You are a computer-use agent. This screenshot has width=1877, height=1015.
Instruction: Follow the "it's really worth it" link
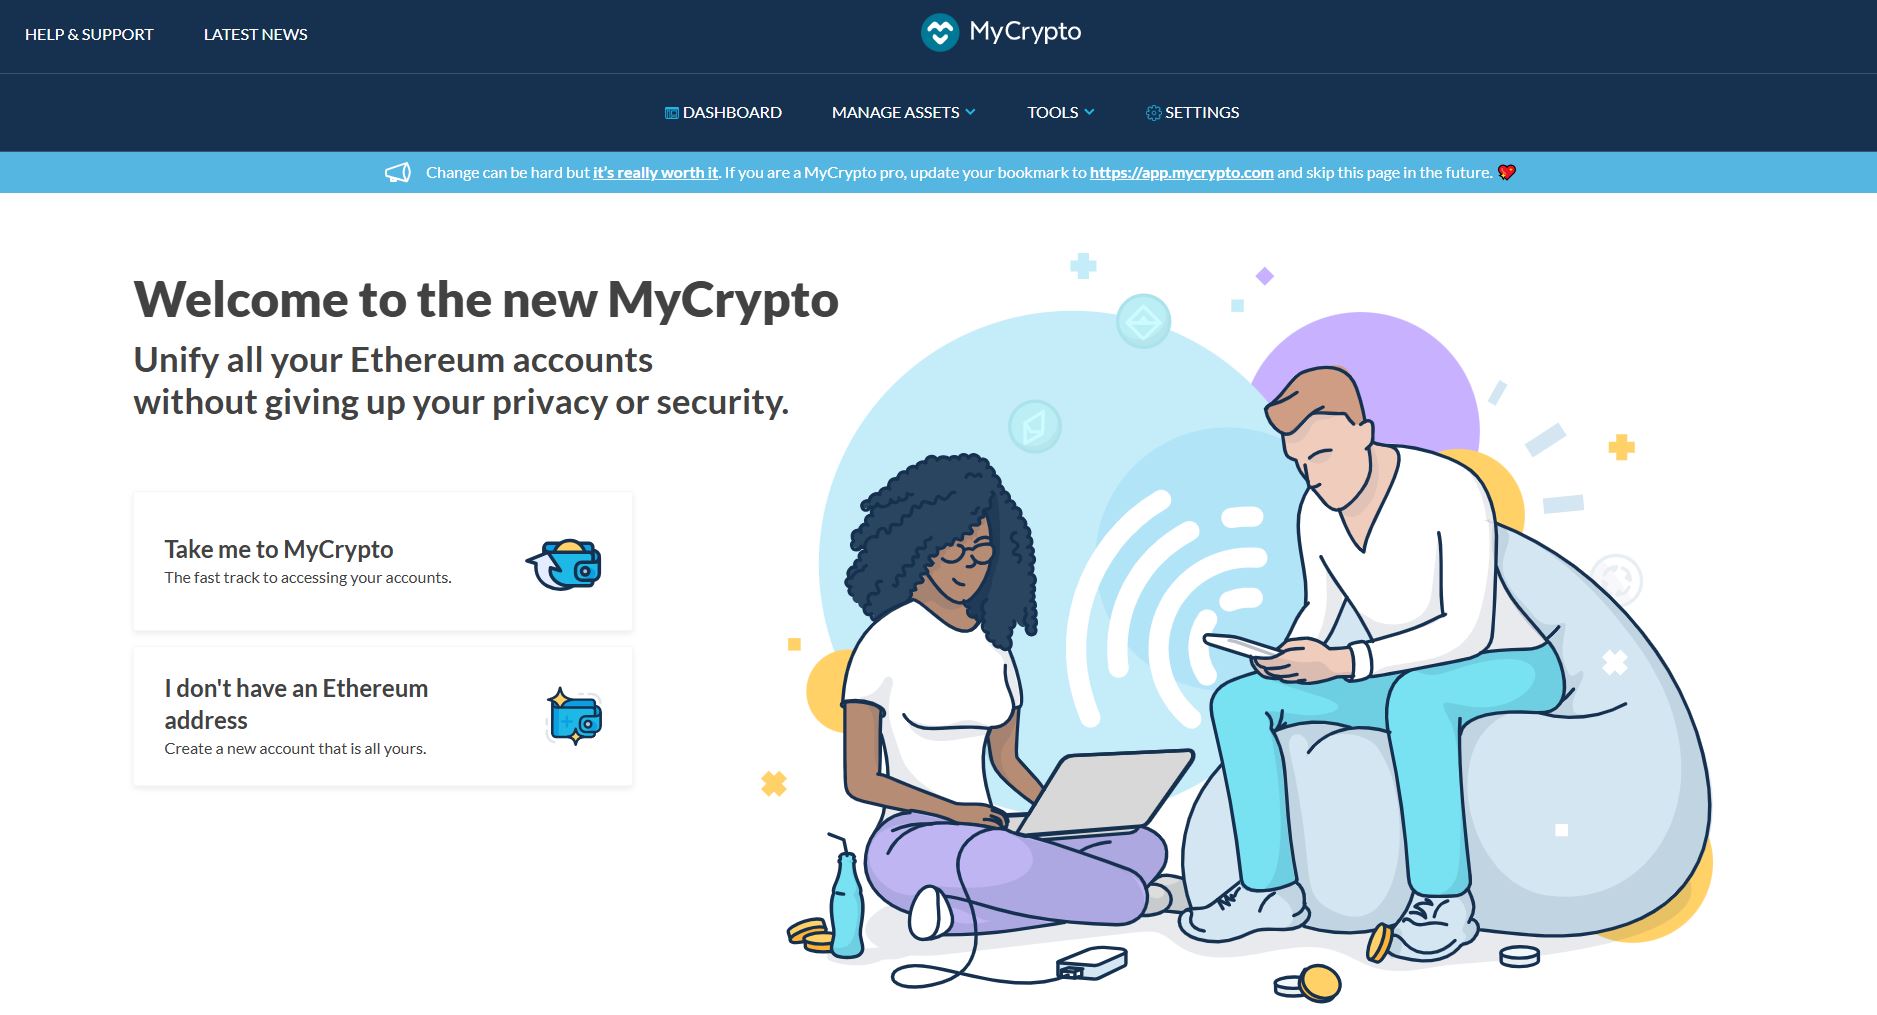pos(655,172)
